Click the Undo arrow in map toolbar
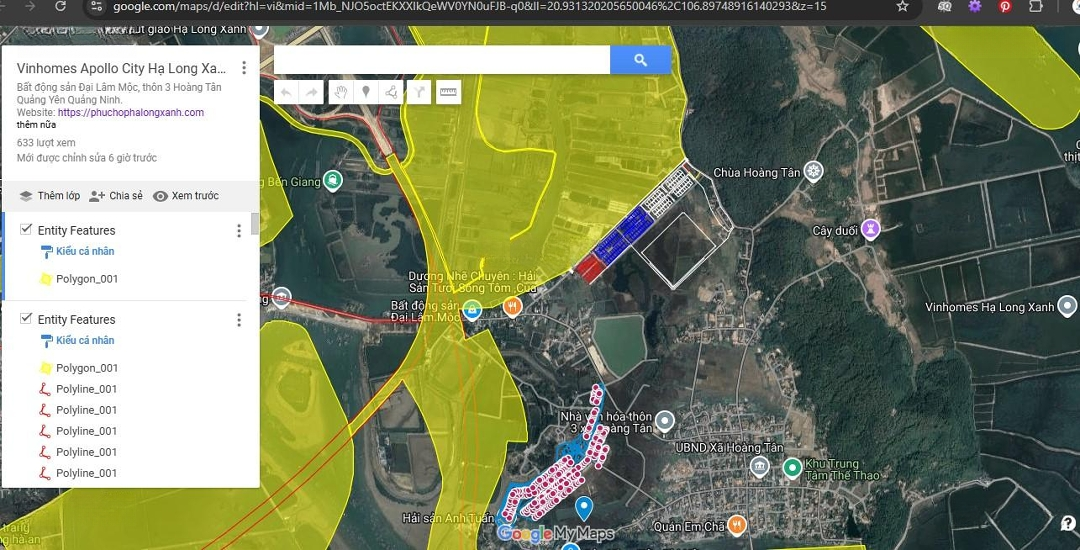This screenshot has width=1080, height=550. click(285, 92)
